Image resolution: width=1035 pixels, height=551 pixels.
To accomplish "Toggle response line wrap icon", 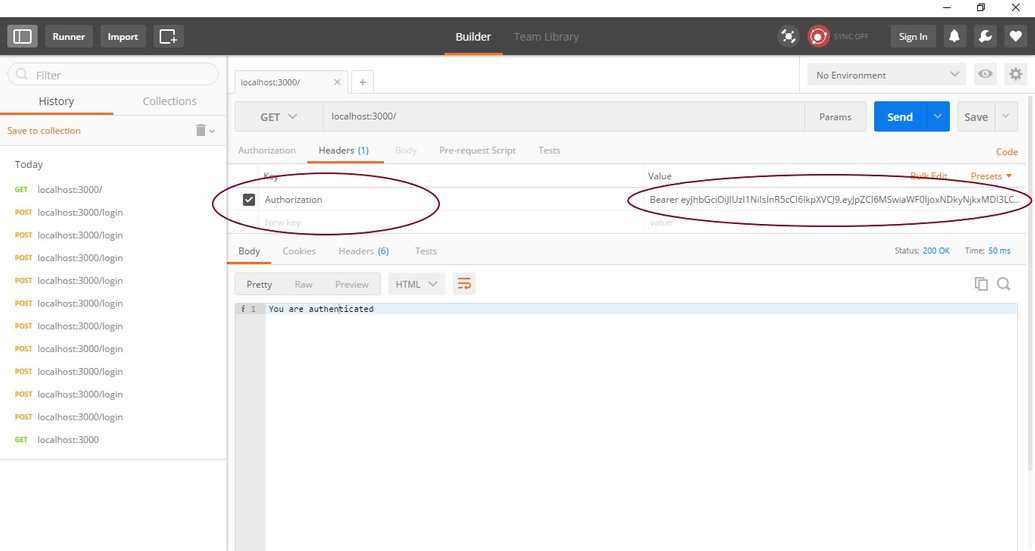I will (464, 284).
